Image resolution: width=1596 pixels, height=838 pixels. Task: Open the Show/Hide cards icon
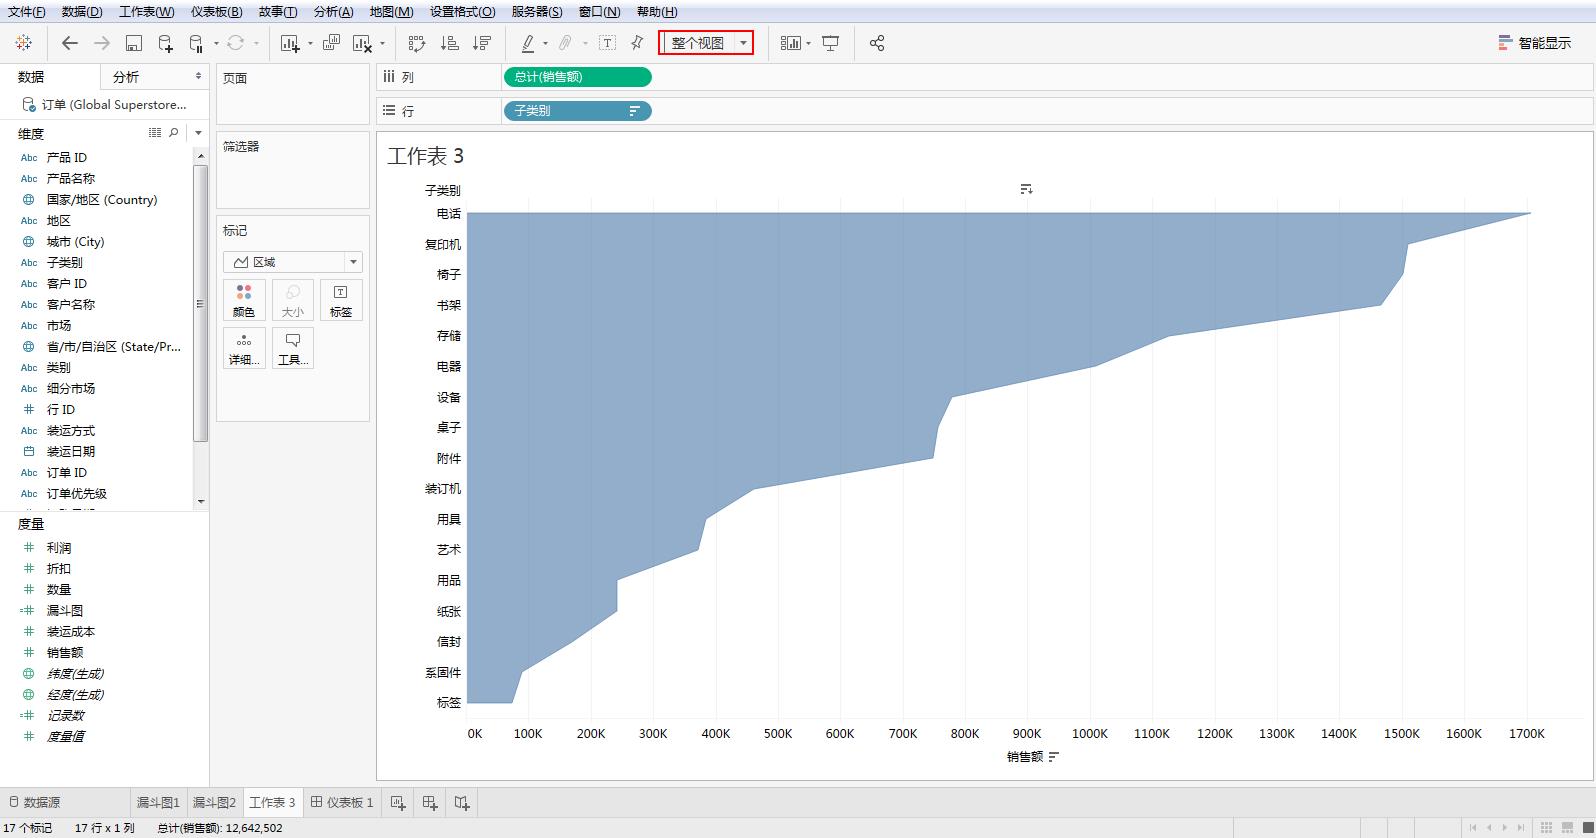791,43
